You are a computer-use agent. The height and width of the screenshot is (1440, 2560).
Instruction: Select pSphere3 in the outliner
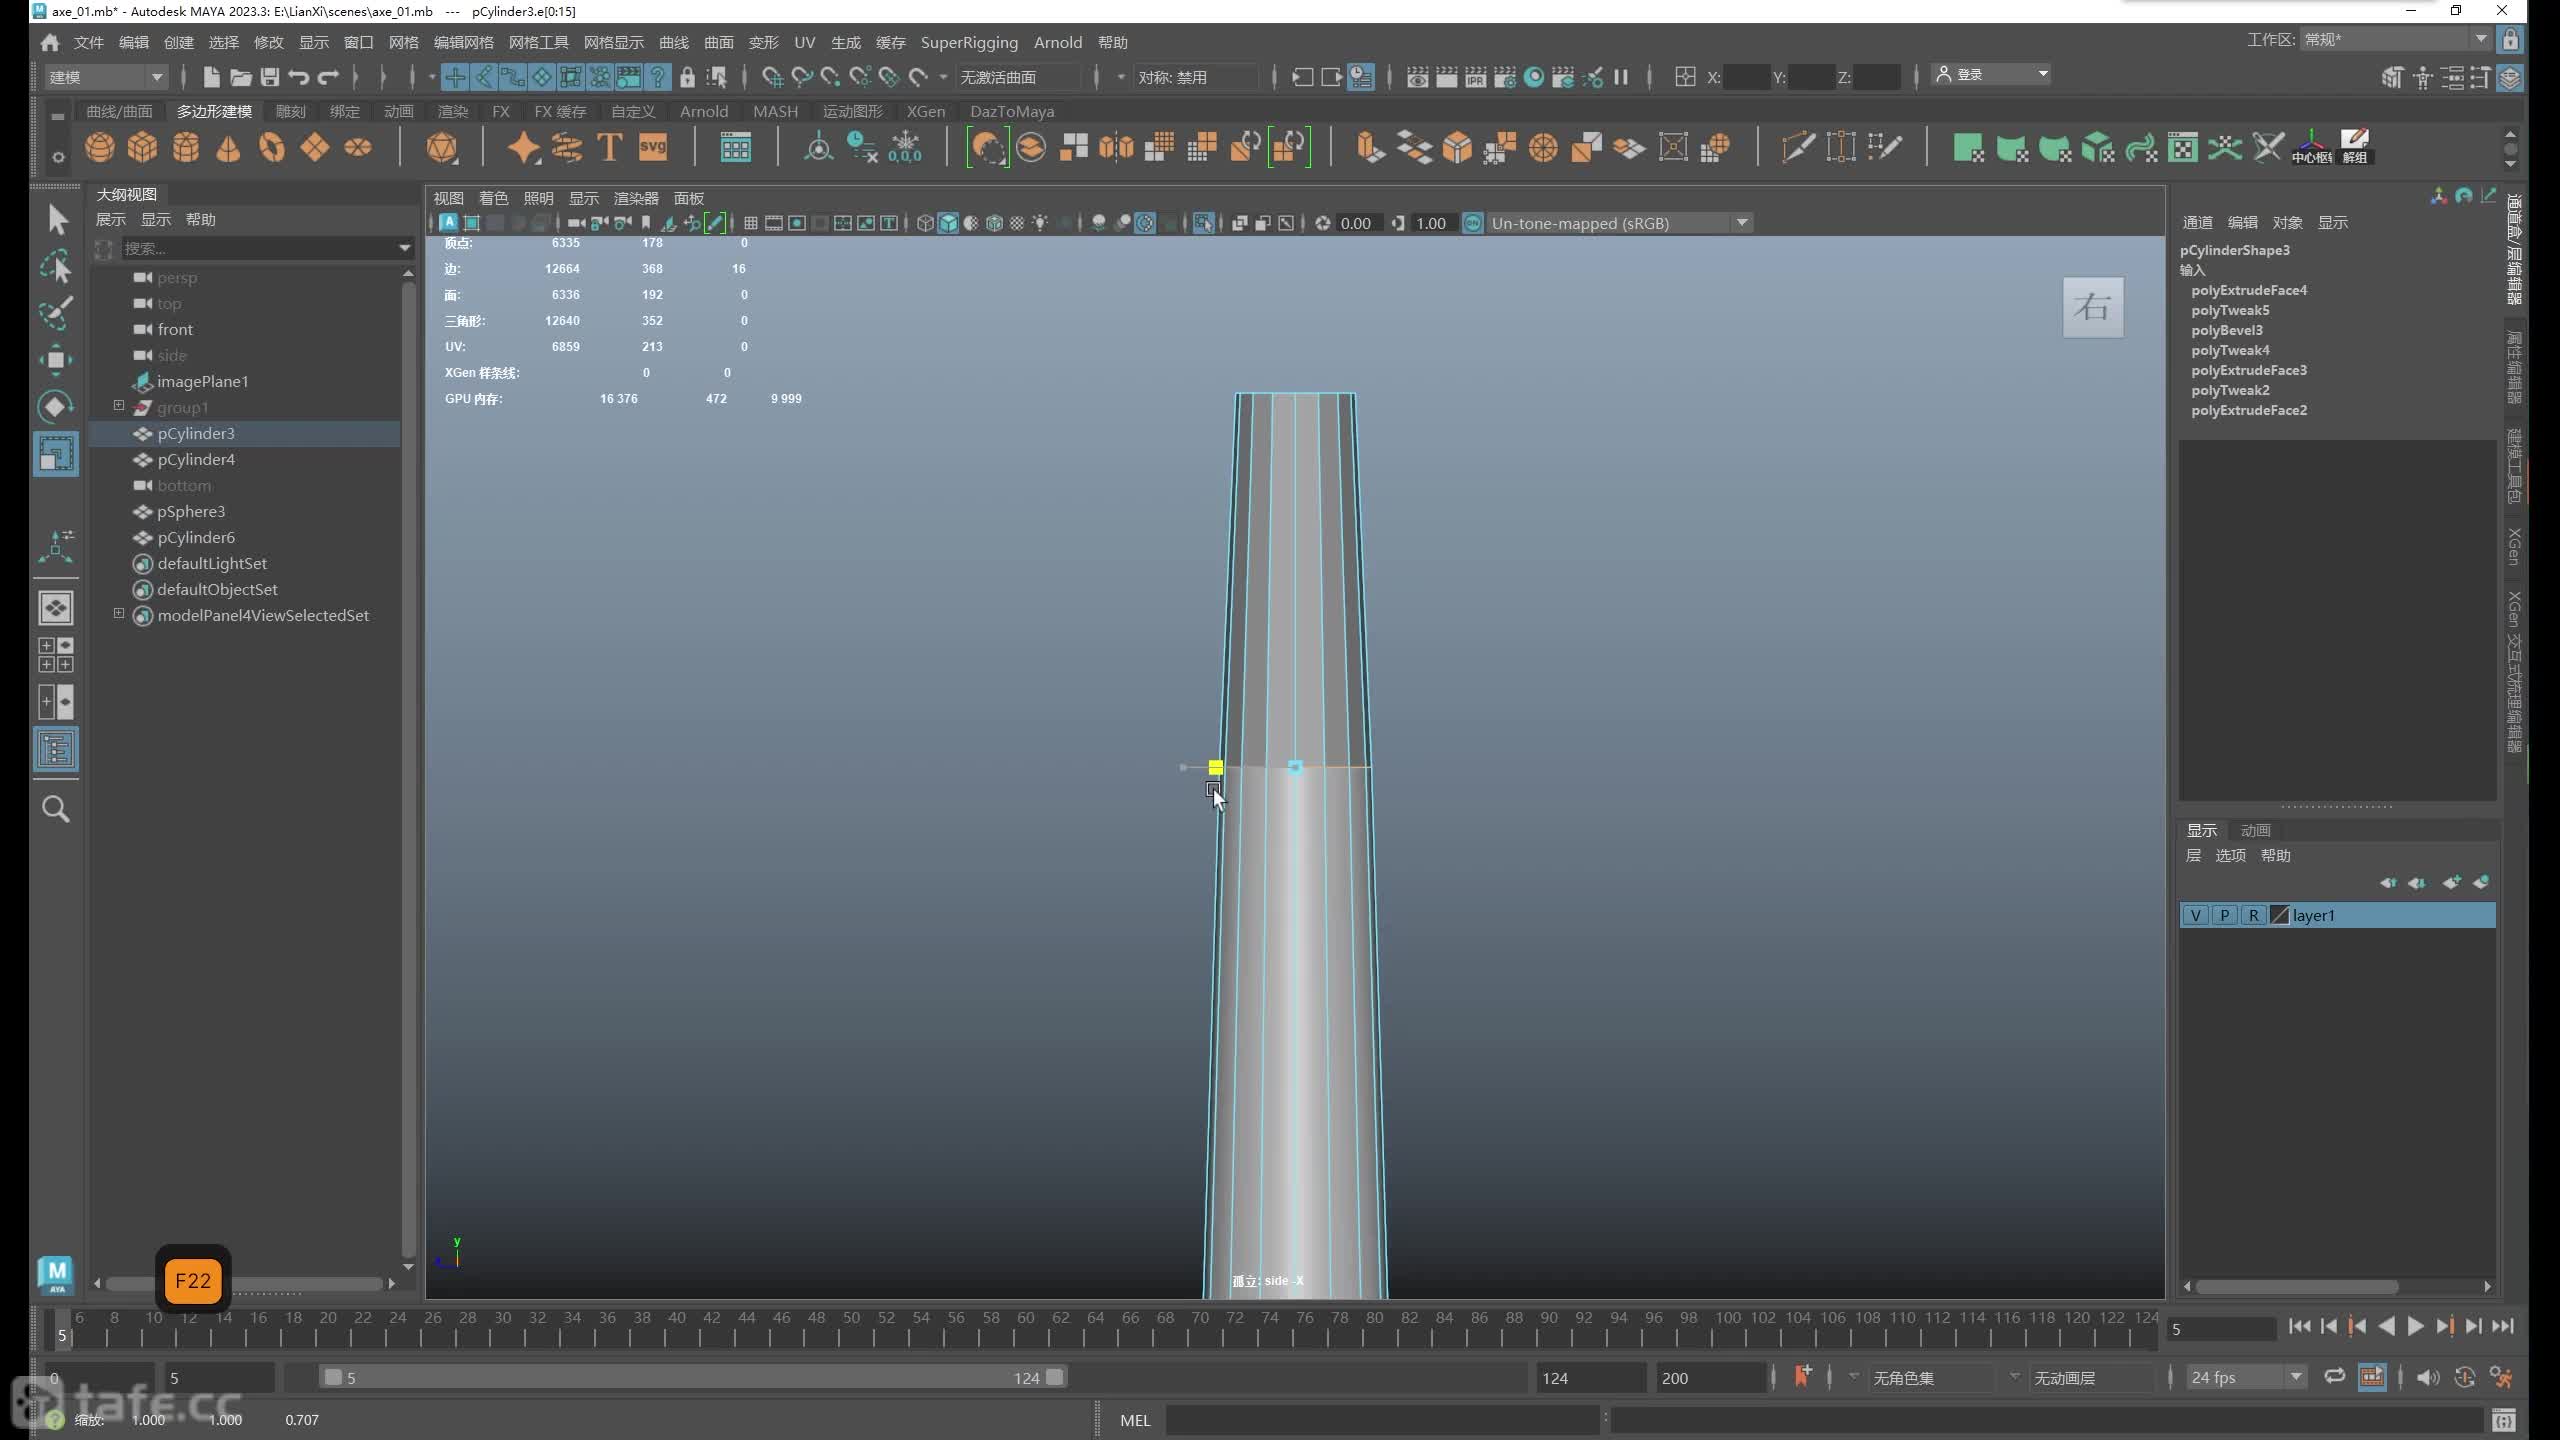191,511
